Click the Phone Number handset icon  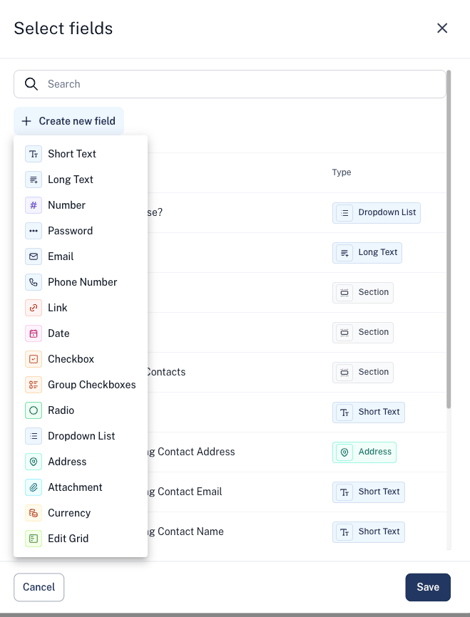tap(33, 282)
